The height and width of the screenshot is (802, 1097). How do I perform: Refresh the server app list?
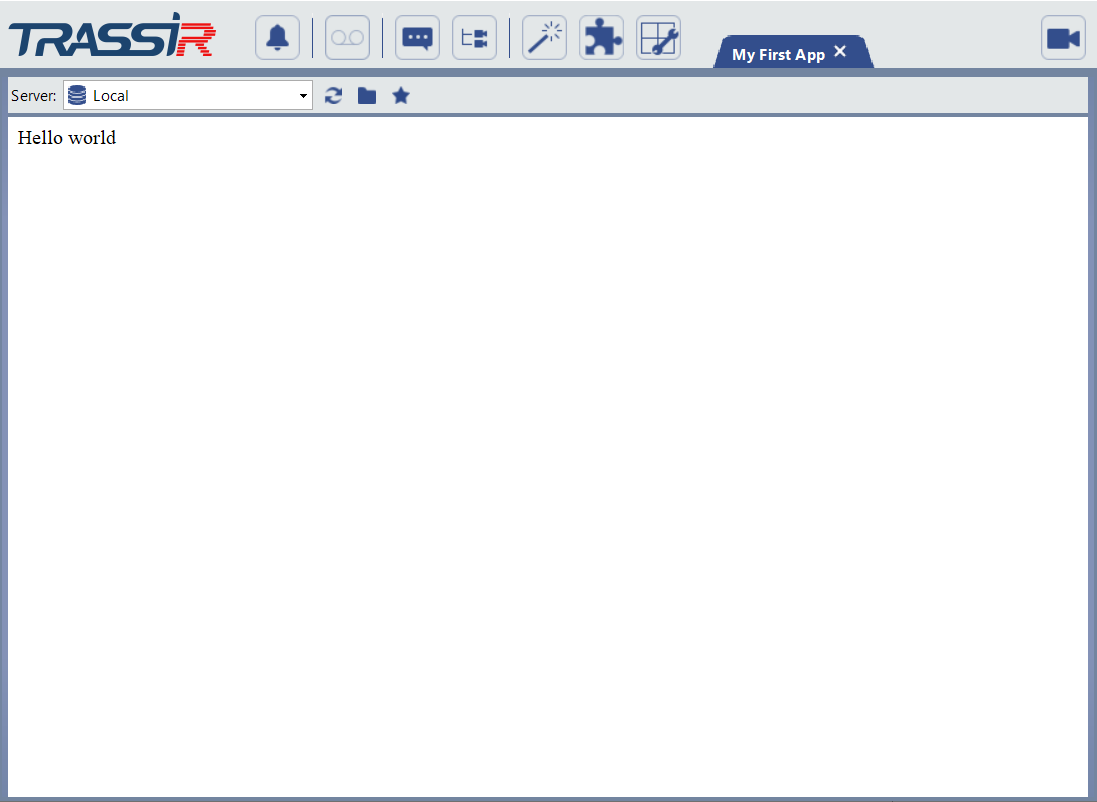tap(334, 96)
